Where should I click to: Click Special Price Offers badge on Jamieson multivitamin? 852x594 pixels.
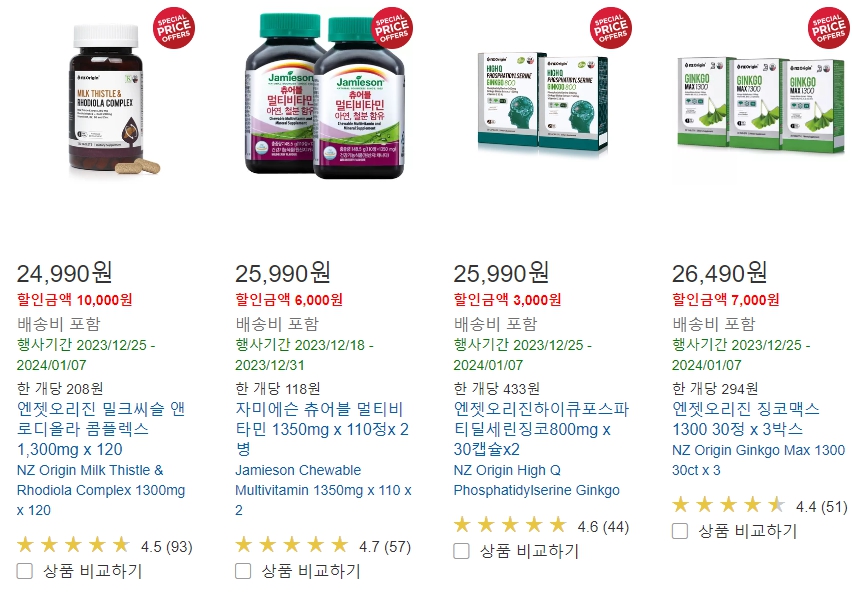(x=392, y=28)
